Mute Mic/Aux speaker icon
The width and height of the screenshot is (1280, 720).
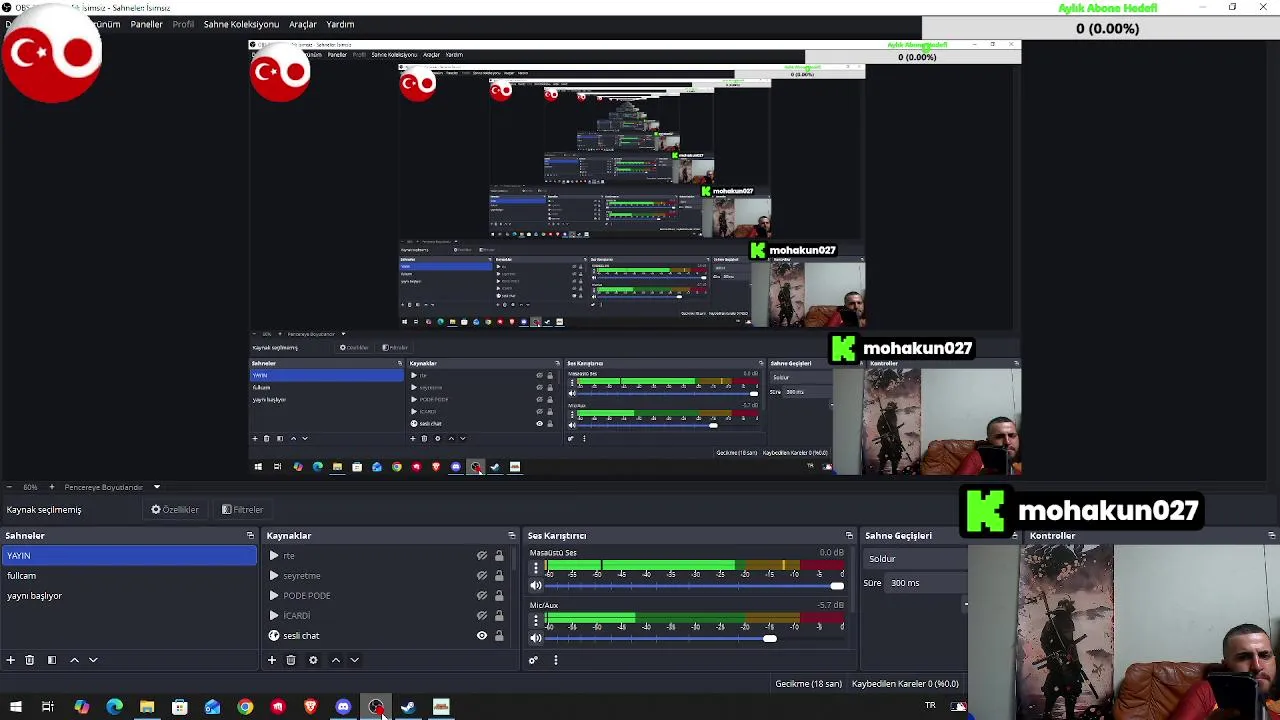click(536, 638)
